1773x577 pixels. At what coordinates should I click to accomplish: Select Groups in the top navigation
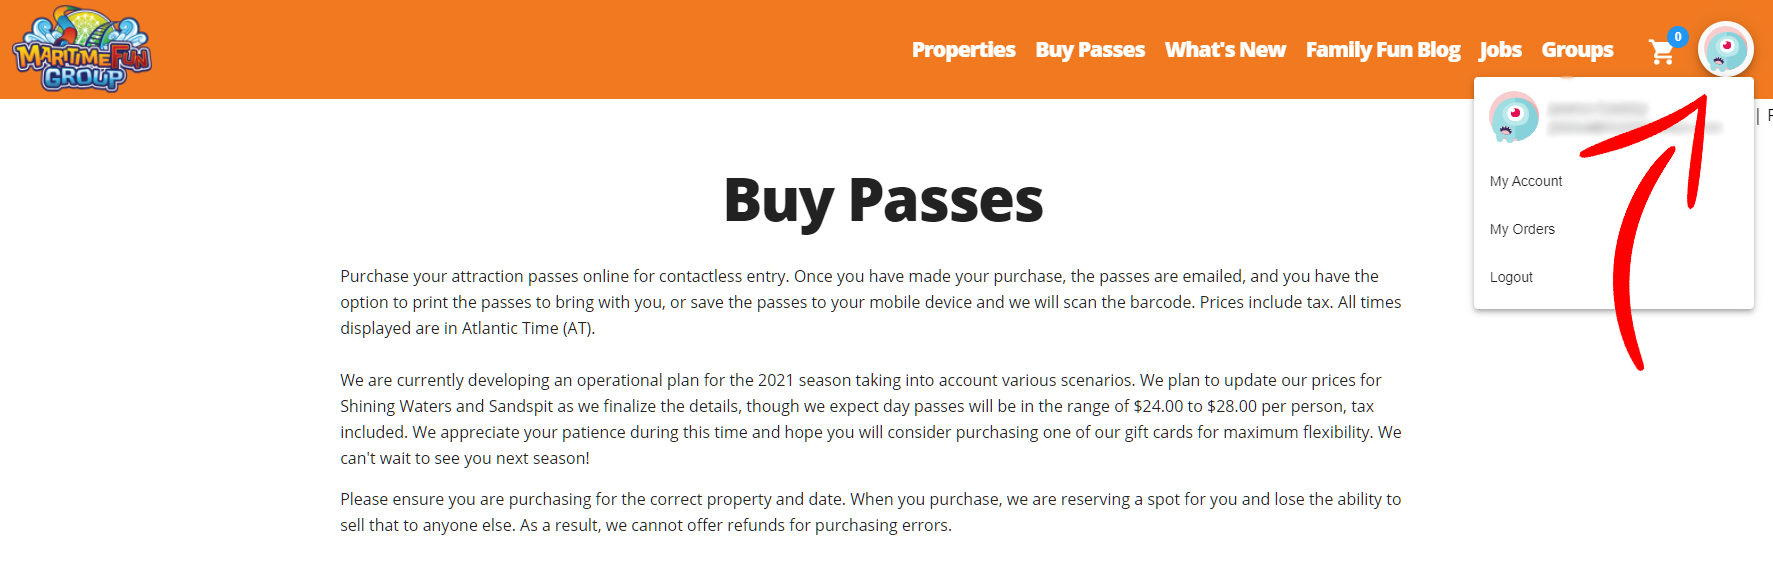tap(1577, 50)
